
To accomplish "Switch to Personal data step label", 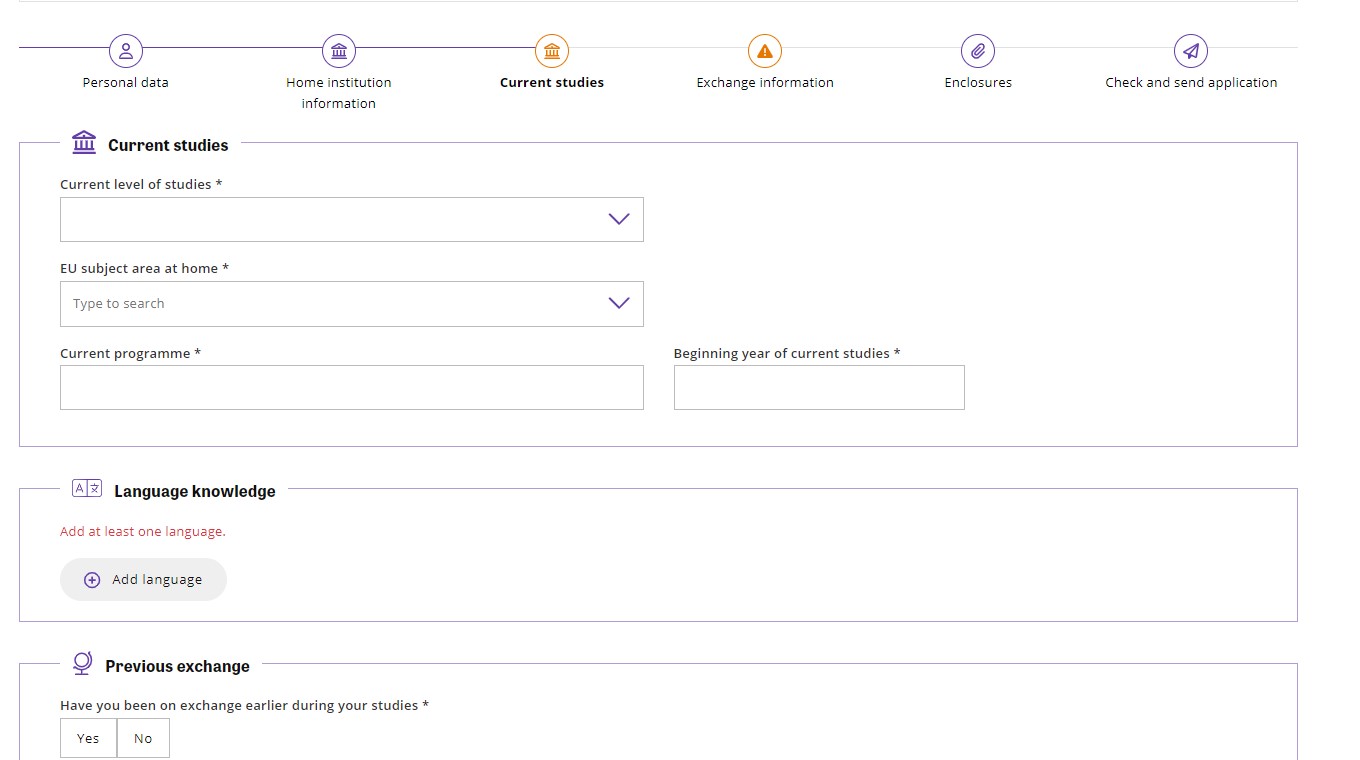I will (x=125, y=82).
